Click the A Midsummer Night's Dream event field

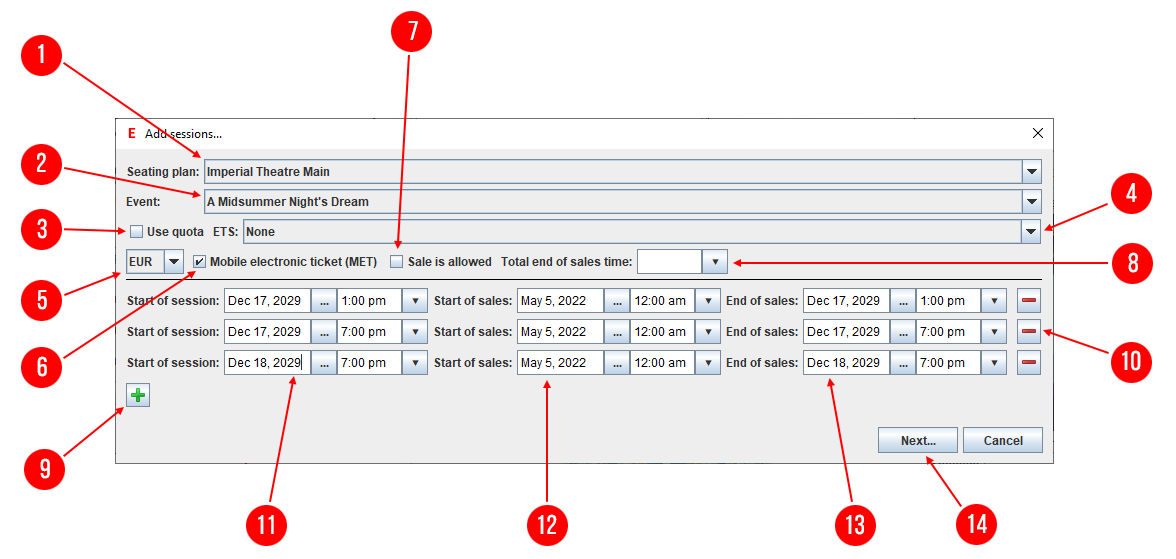613,202
